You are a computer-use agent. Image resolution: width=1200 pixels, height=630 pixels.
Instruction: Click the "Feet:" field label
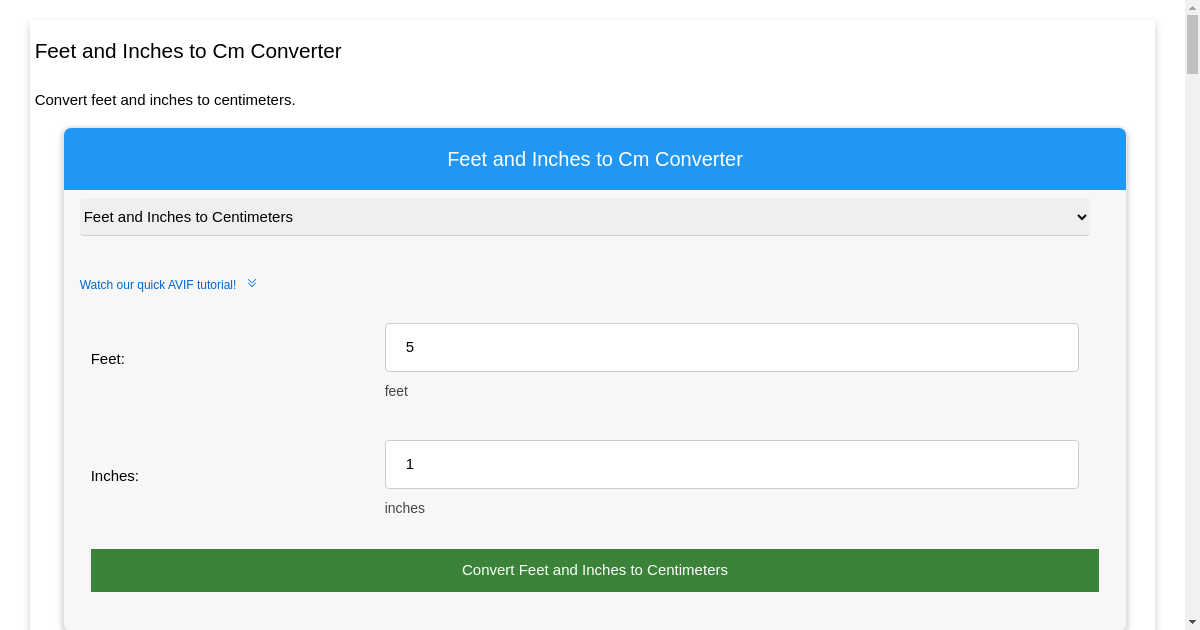[107, 358]
